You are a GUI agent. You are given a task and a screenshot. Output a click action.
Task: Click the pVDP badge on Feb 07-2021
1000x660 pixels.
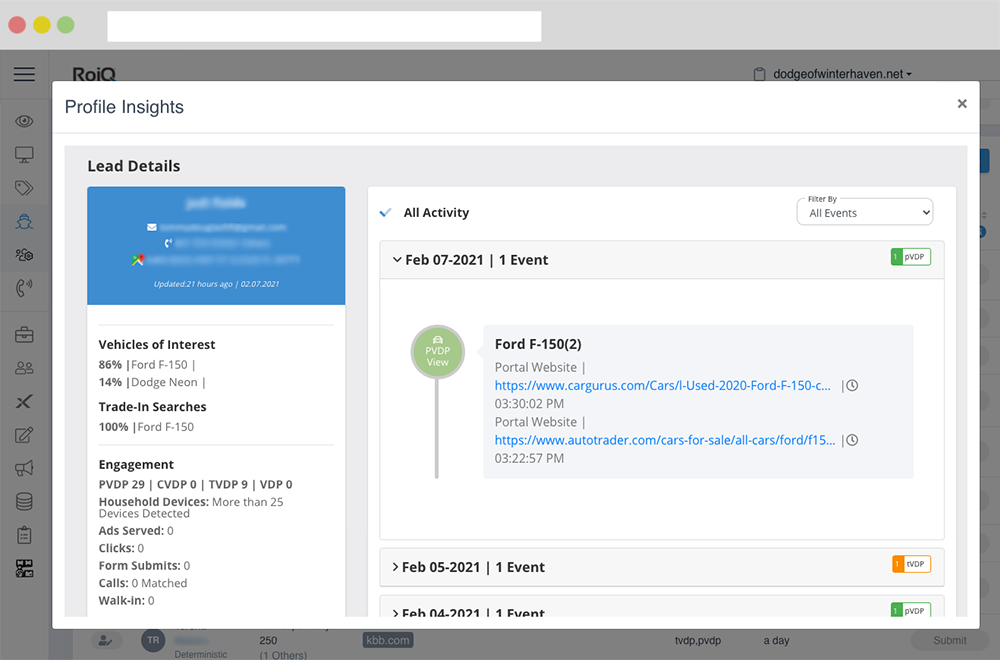[911, 257]
